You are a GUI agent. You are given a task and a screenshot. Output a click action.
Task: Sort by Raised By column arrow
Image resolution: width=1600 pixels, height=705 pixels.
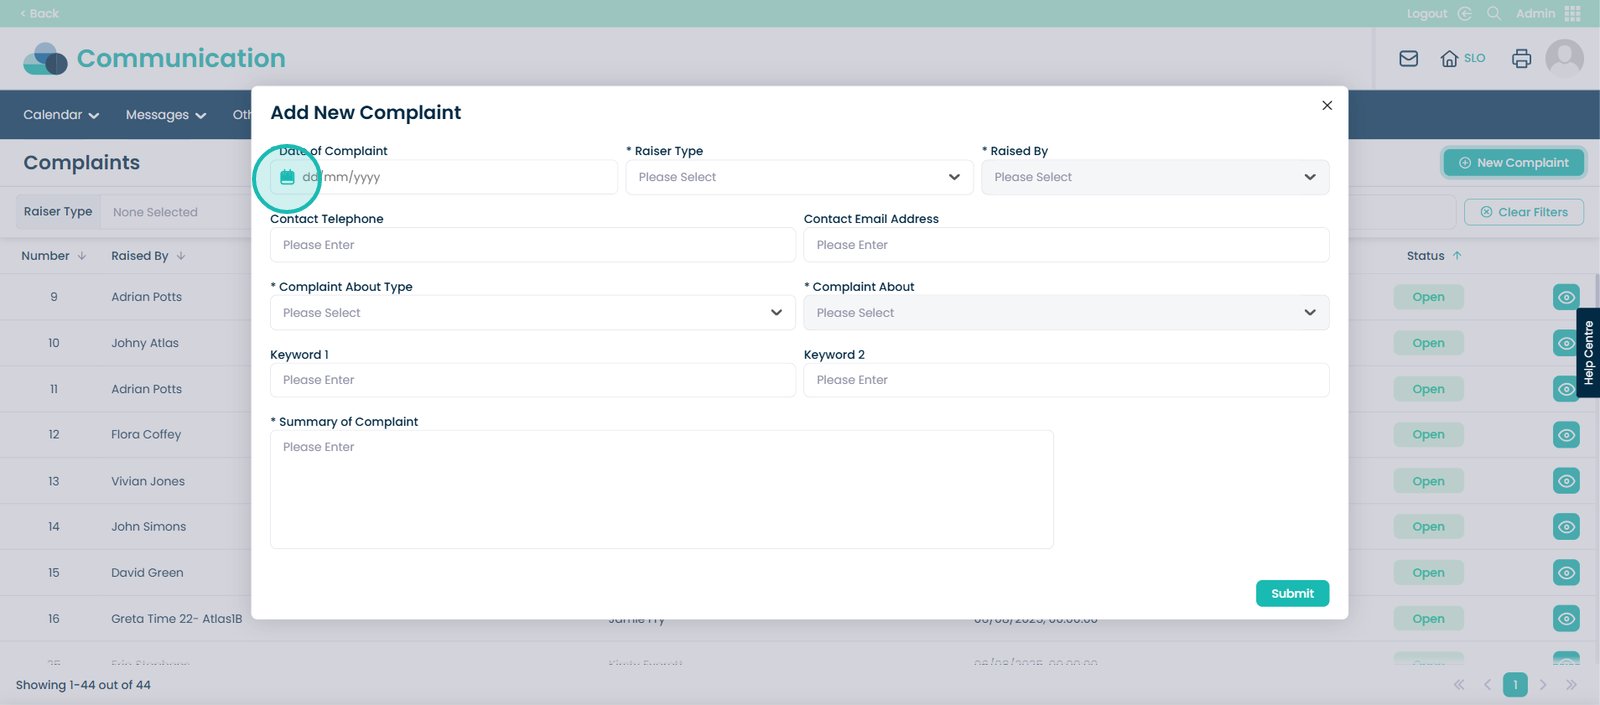pyautogui.click(x=181, y=256)
